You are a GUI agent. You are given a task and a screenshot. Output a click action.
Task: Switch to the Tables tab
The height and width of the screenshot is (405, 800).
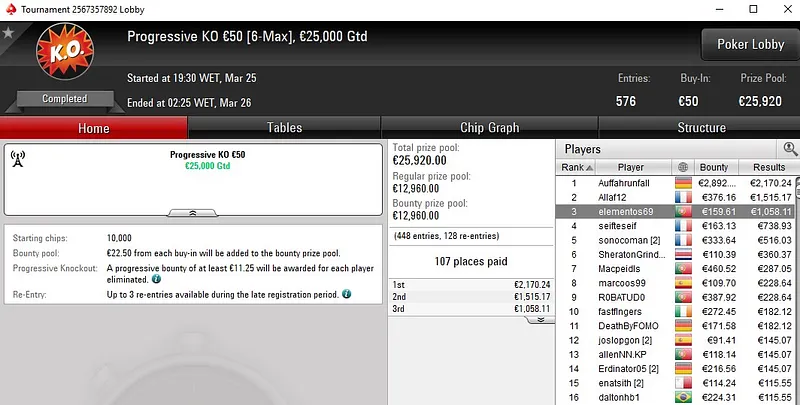click(x=284, y=128)
